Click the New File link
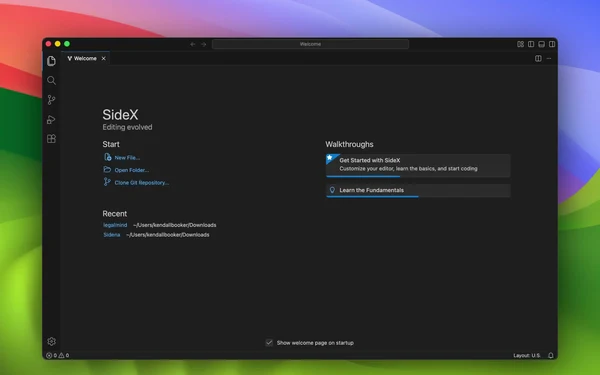Image resolution: width=600 pixels, height=375 pixels. click(127, 158)
